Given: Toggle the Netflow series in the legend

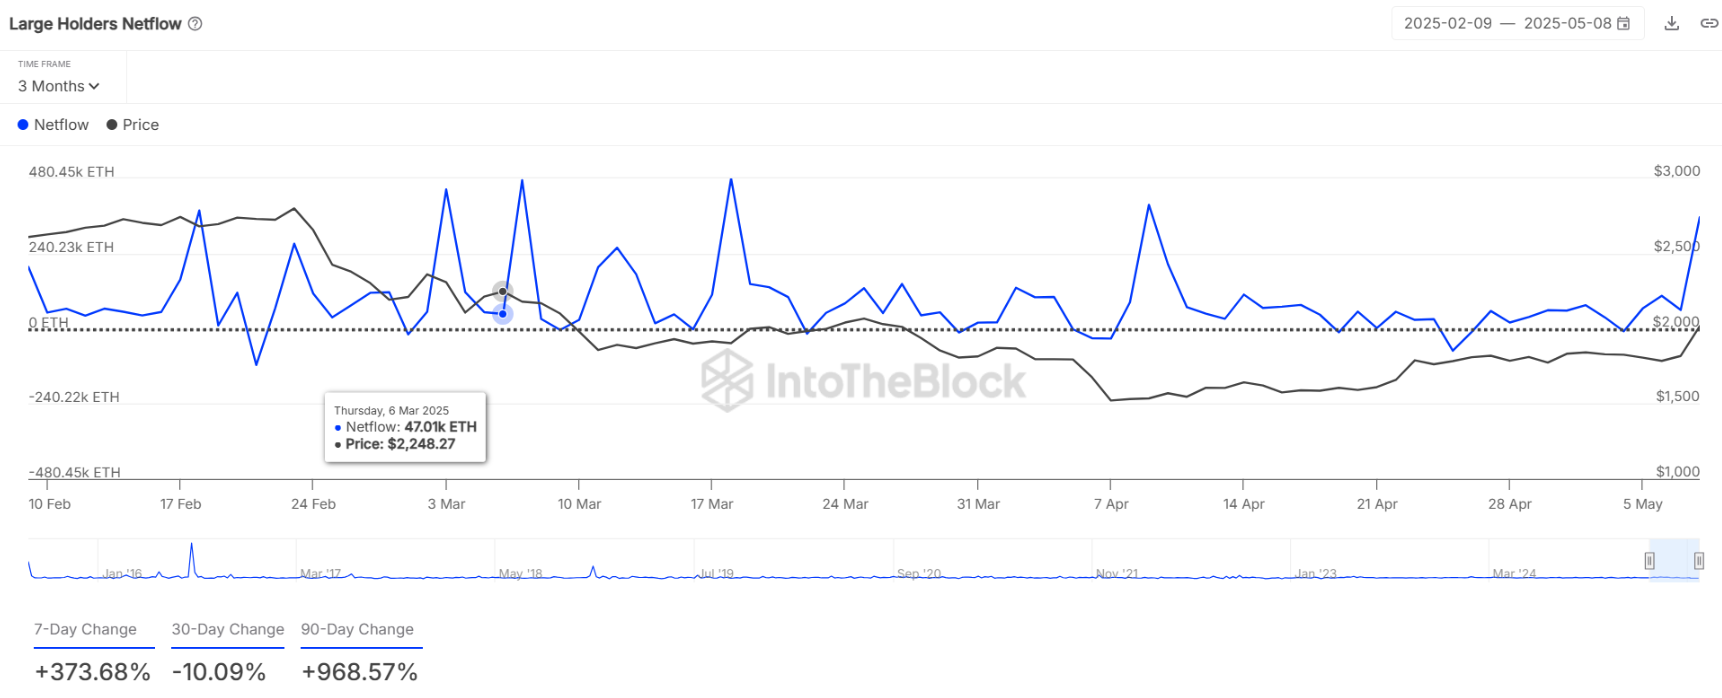Looking at the screenshot, I should [x=53, y=125].
